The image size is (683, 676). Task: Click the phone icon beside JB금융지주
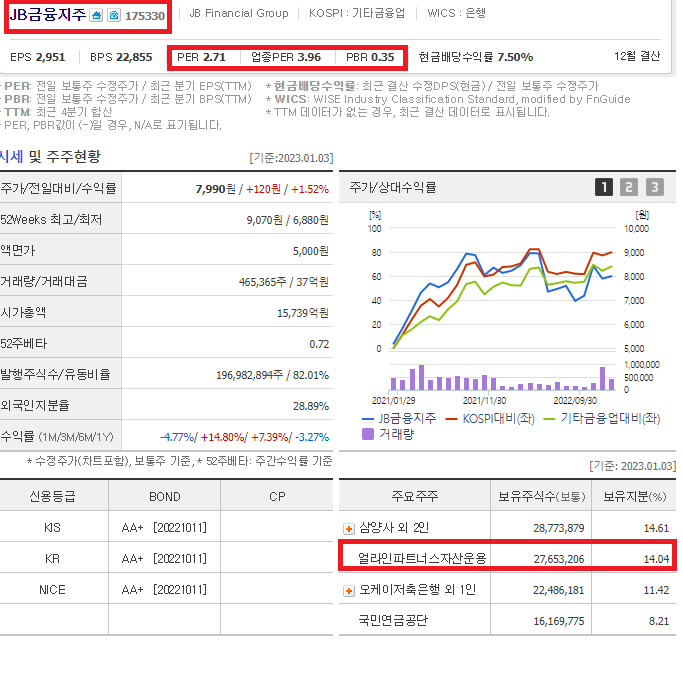114,16
